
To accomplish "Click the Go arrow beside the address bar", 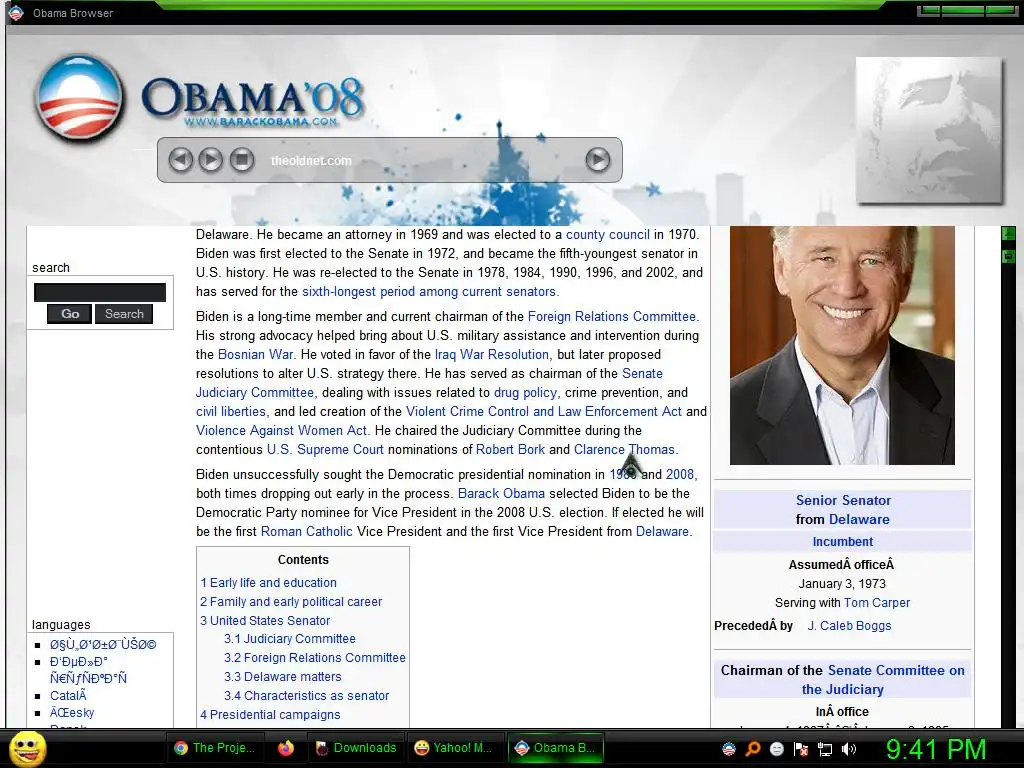I will tap(598, 159).
